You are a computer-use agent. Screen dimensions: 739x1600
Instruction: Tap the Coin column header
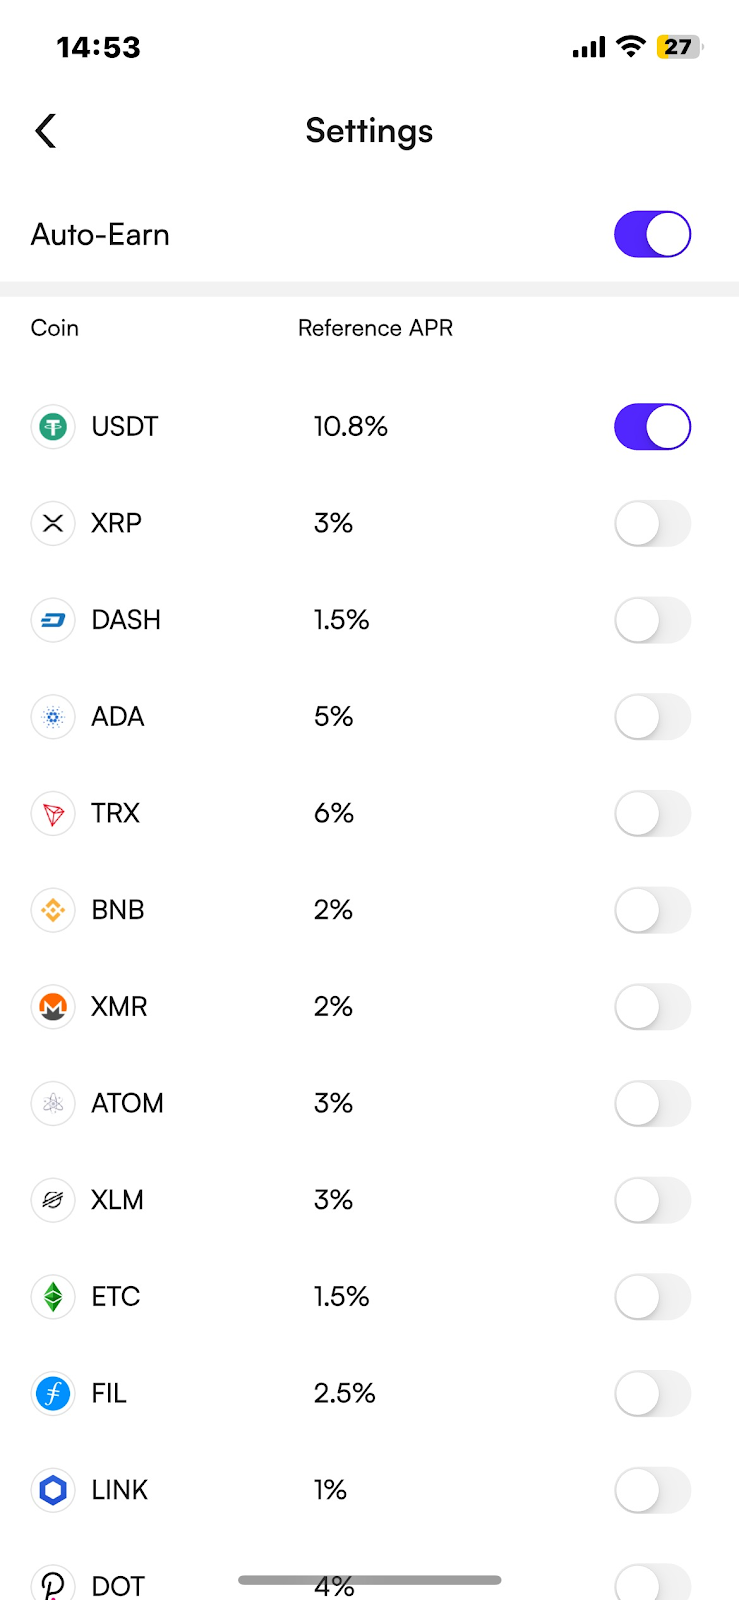pos(55,328)
